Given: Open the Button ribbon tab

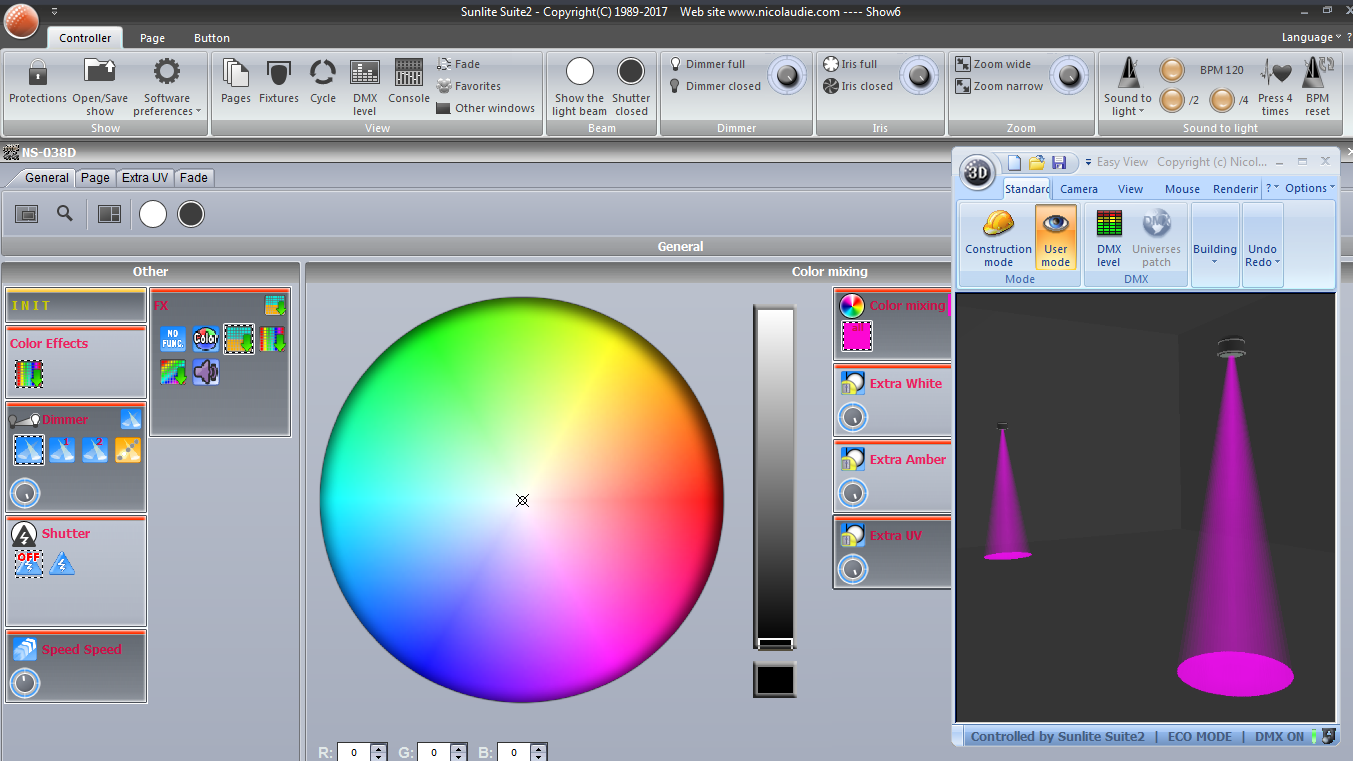Looking at the screenshot, I should (x=212, y=38).
